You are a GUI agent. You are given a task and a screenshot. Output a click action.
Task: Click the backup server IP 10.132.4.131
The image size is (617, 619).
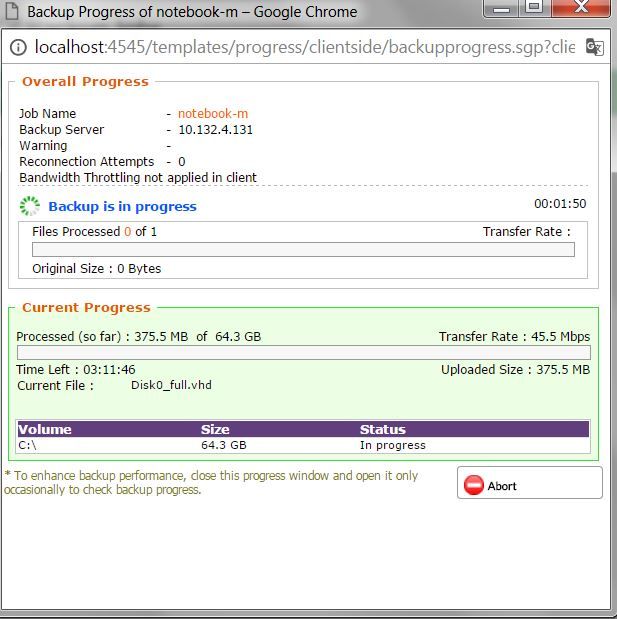click(216, 130)
